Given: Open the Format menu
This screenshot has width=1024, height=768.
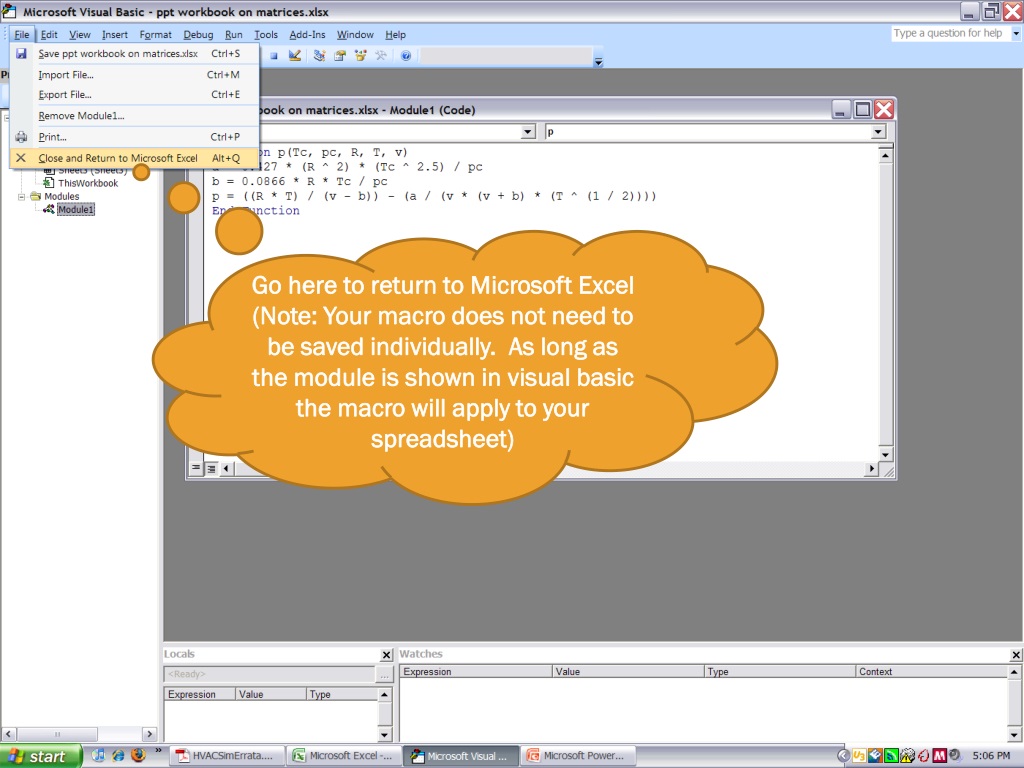Looking at the screenshot, I should coord(155,35).
